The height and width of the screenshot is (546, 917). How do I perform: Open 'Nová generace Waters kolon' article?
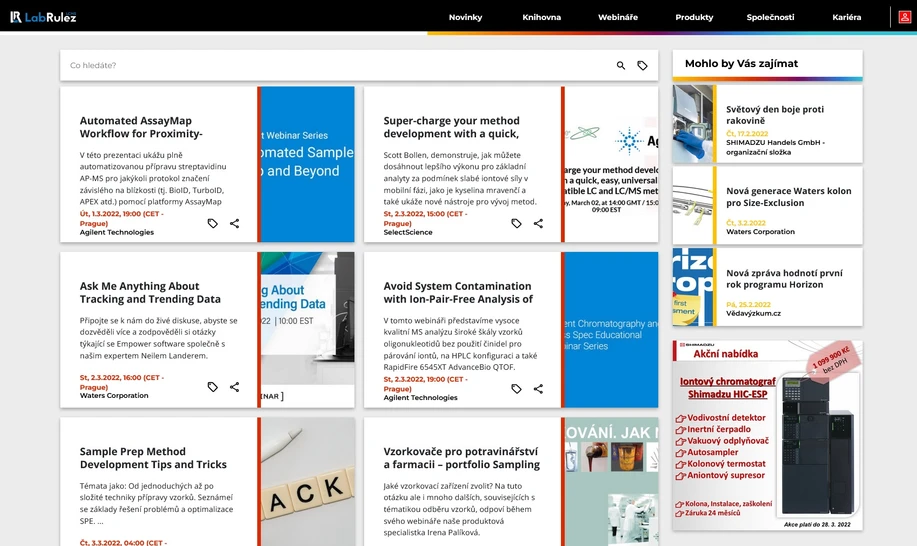[788, 196]
